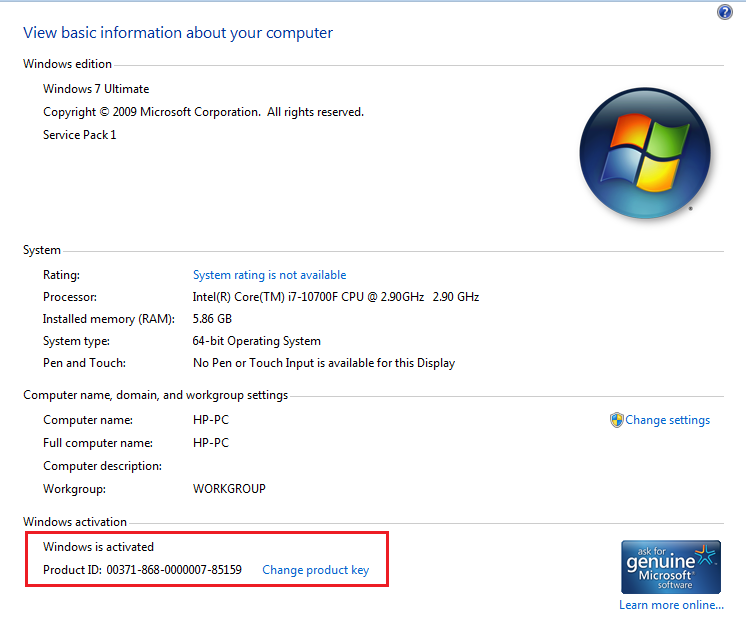Image resolution: width=746 pixels, height=623 pixels.
Task: Click the Computer description: label
Action: tap(102, 466)
